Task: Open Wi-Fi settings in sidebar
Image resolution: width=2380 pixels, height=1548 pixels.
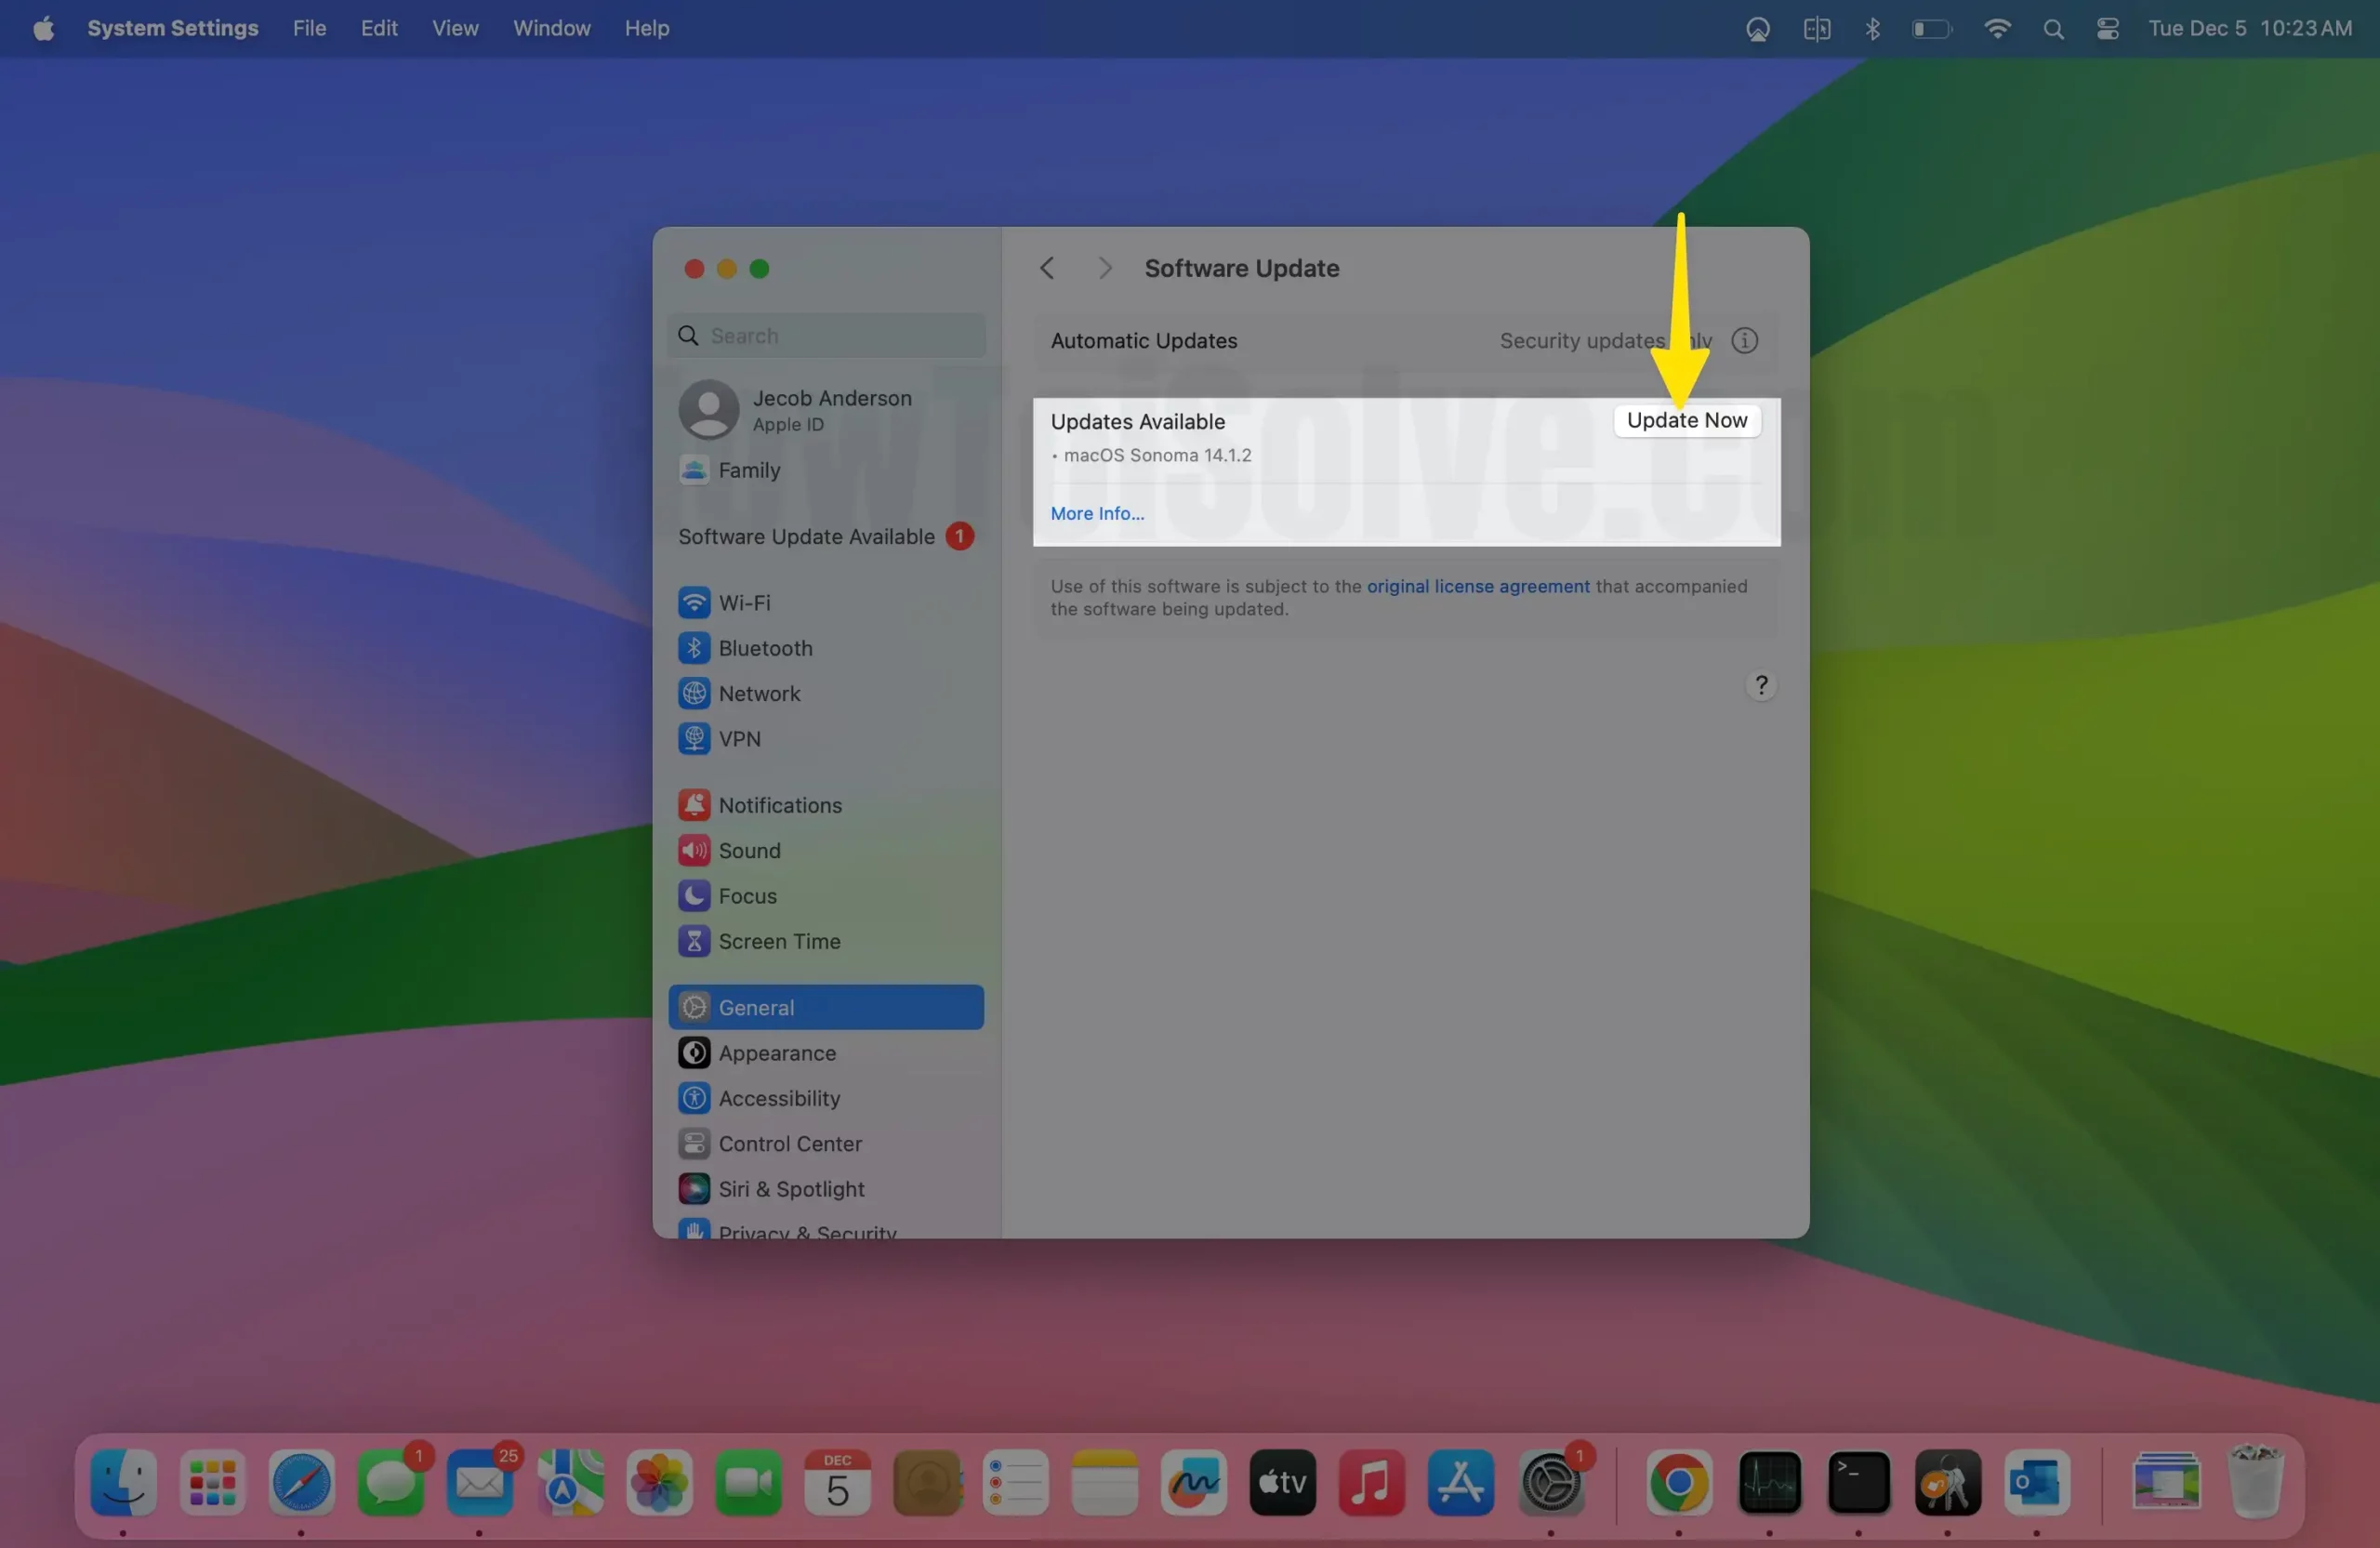Action: [827, 603]
